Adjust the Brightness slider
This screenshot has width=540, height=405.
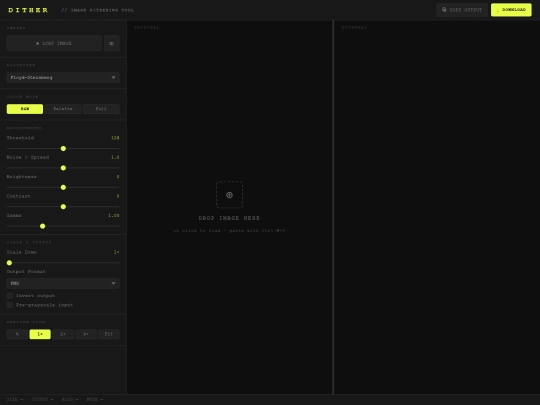coord(63,187)
